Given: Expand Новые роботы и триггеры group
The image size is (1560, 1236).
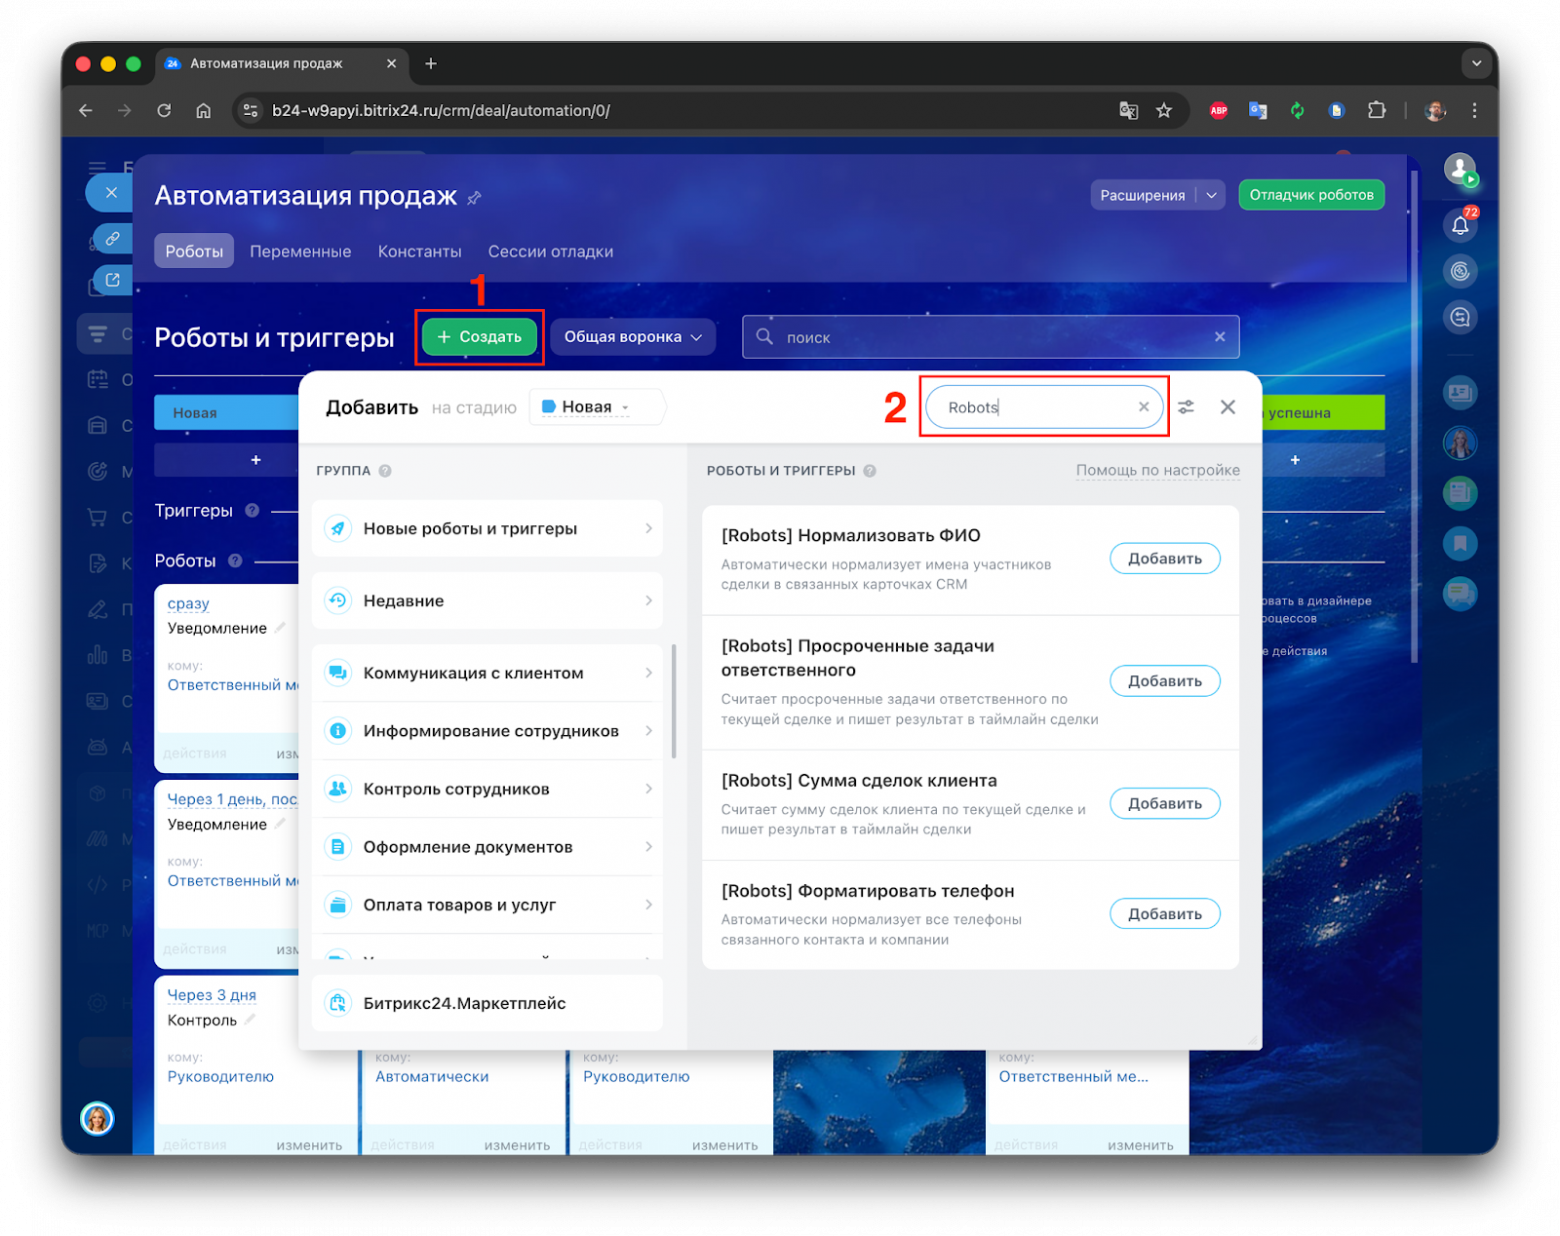Looking at the screenshot, I should pyautogui.click(x=488, y=529).
